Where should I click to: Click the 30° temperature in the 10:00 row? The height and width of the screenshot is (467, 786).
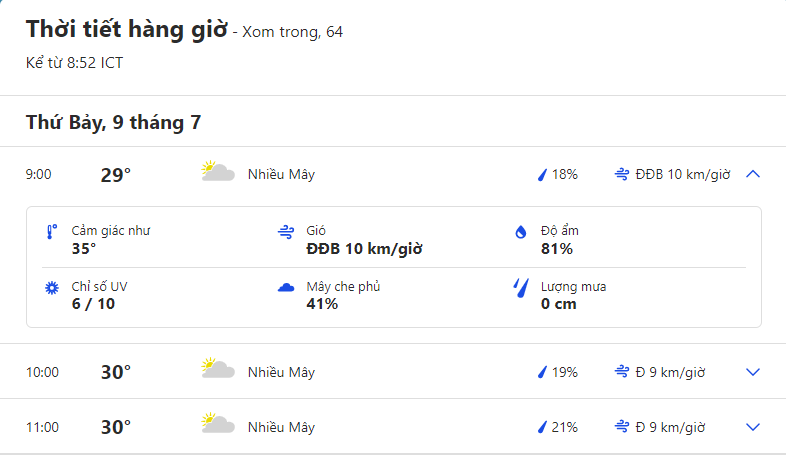click(x=116, y=372)
